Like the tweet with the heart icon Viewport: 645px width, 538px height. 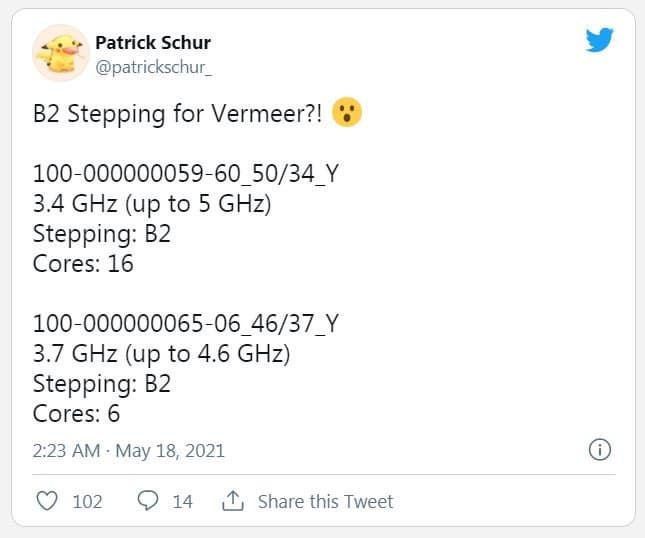47,501
